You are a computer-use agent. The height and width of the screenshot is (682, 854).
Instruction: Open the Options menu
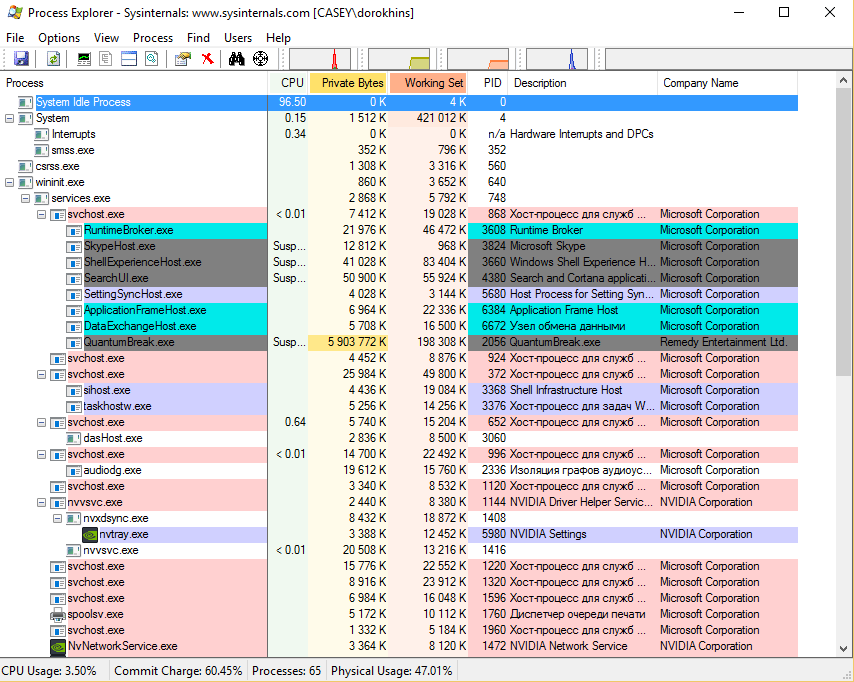[x=59, y=38]
